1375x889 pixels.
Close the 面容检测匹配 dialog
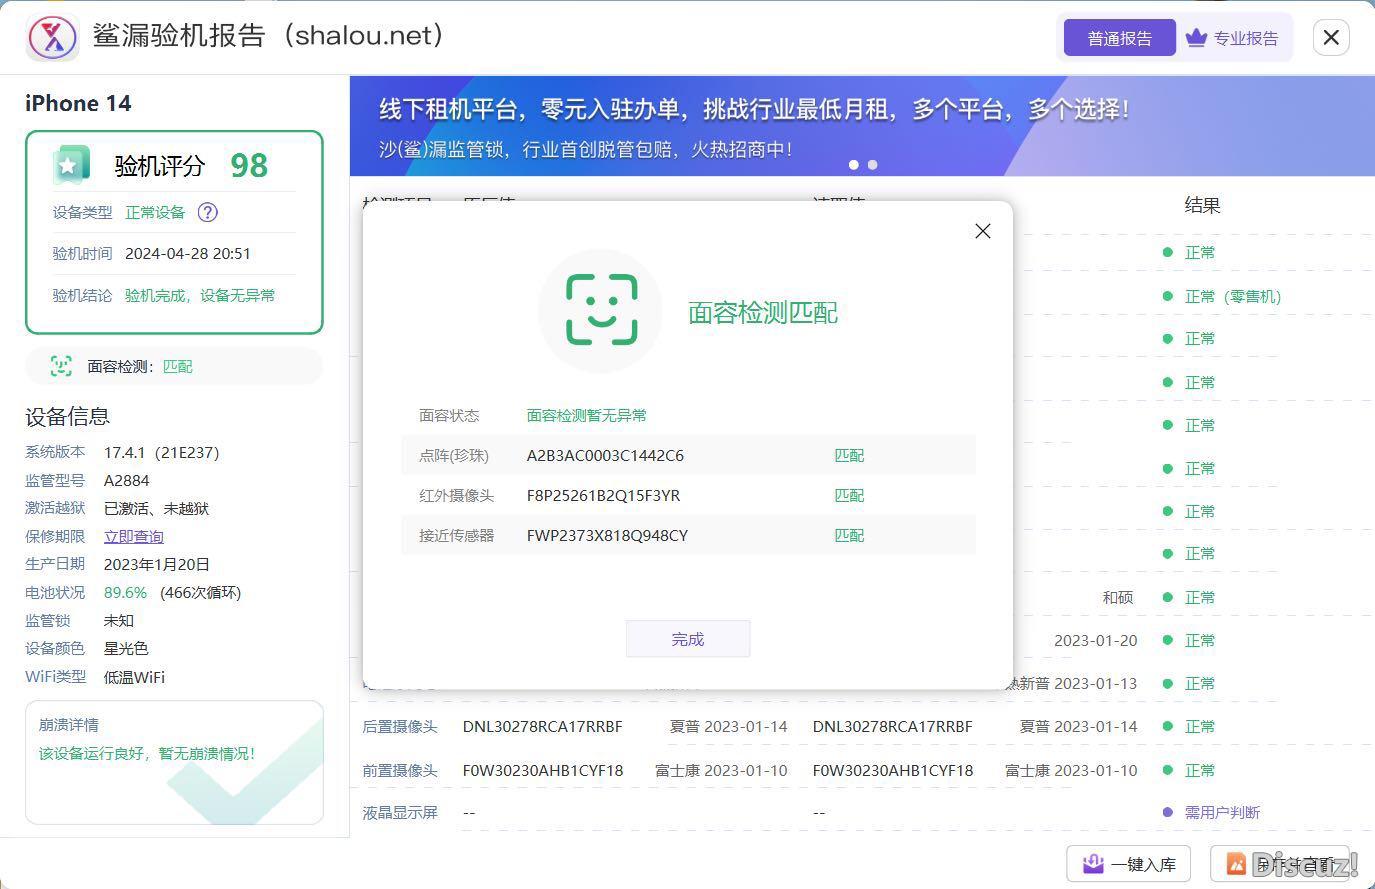coord(983,231)
